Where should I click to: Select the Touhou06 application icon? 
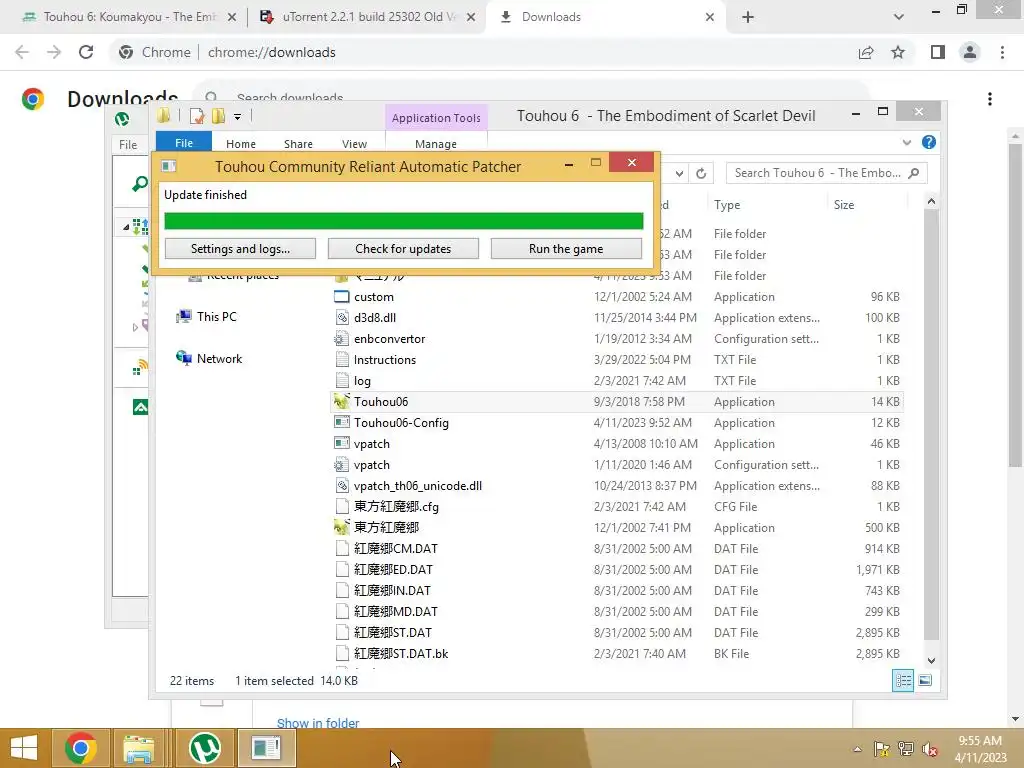tap(342, 401)
